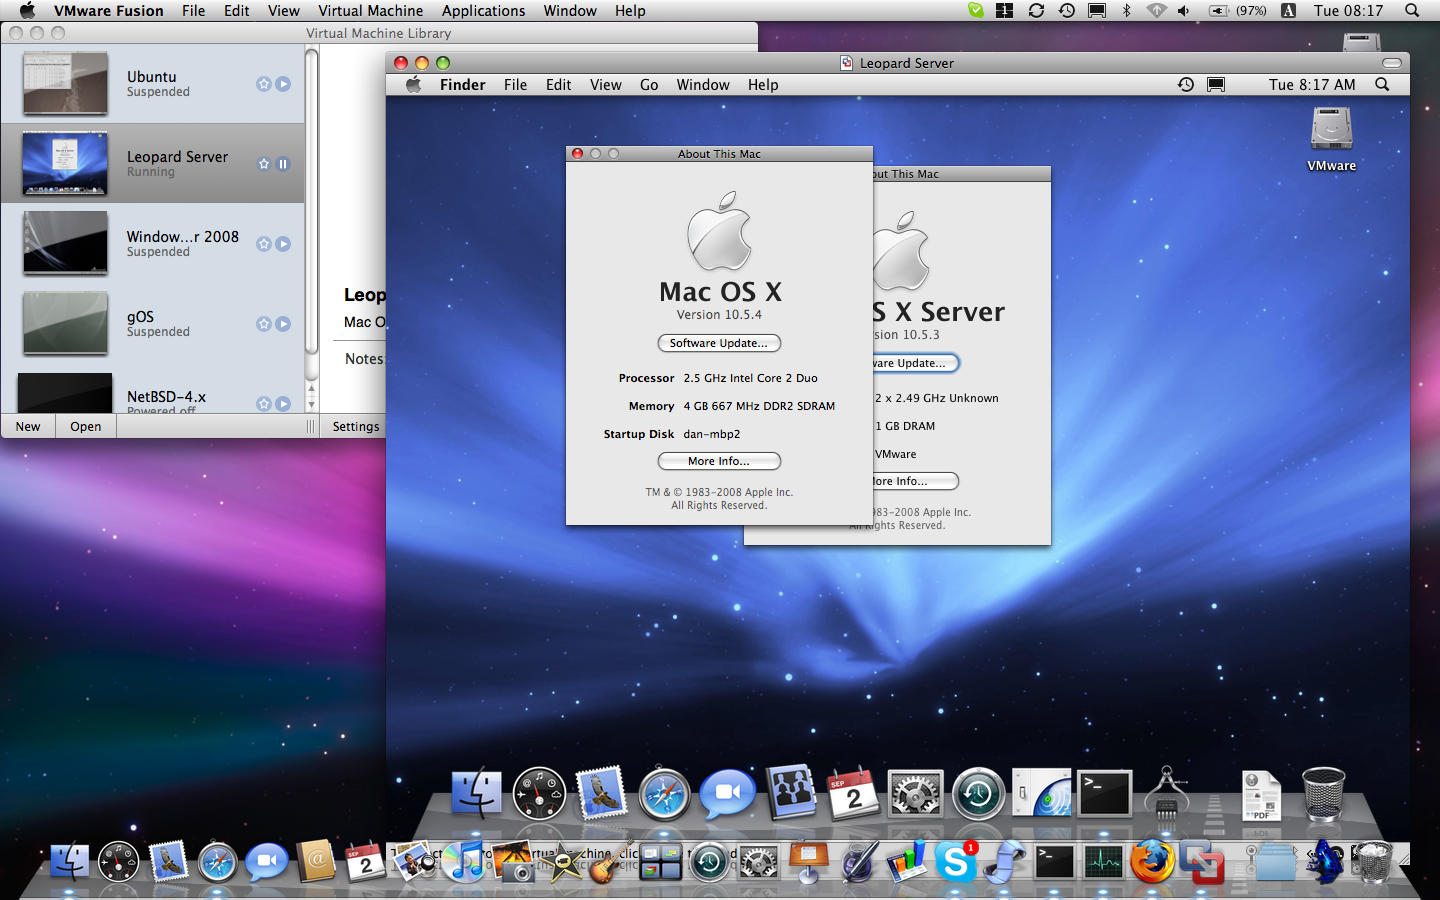Toggle favorite star for Leopard Server
Screen dimensions: 1440x900
point(264,164)
